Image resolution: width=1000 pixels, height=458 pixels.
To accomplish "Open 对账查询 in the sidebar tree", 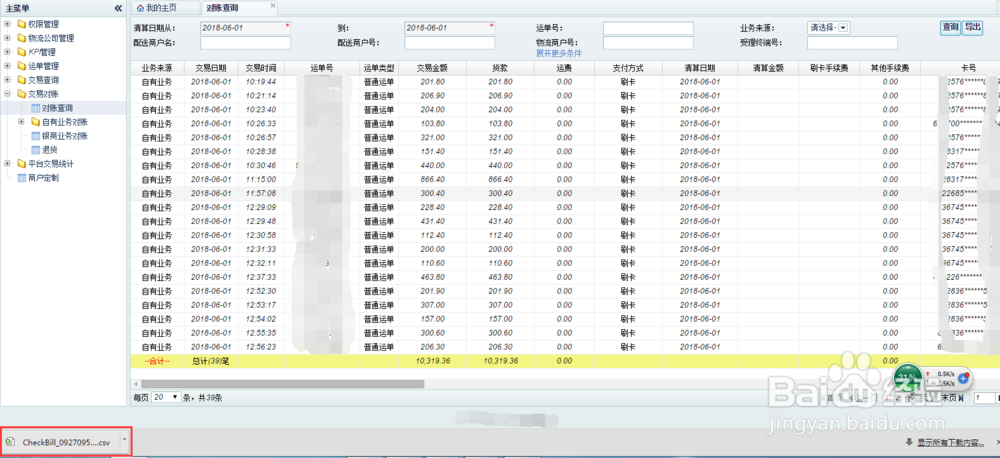I will (57, 108).
